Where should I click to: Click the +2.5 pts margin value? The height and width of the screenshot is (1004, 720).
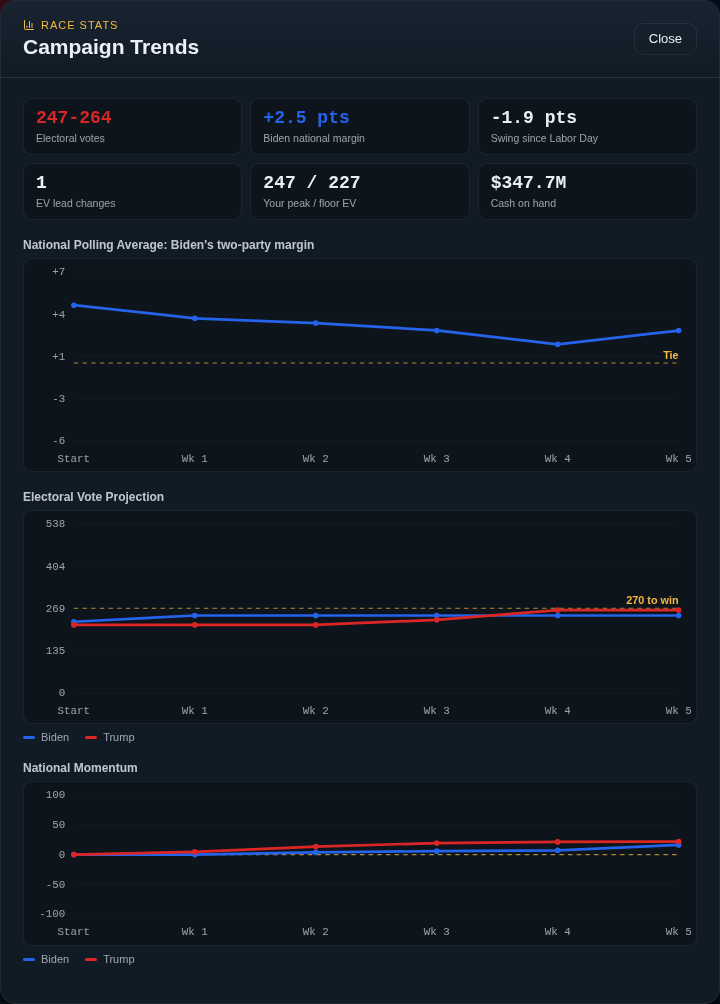306,118
